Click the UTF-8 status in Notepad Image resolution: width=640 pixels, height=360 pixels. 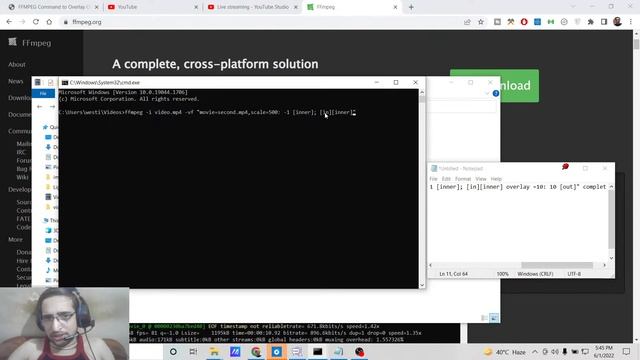[x=574, y=274]
